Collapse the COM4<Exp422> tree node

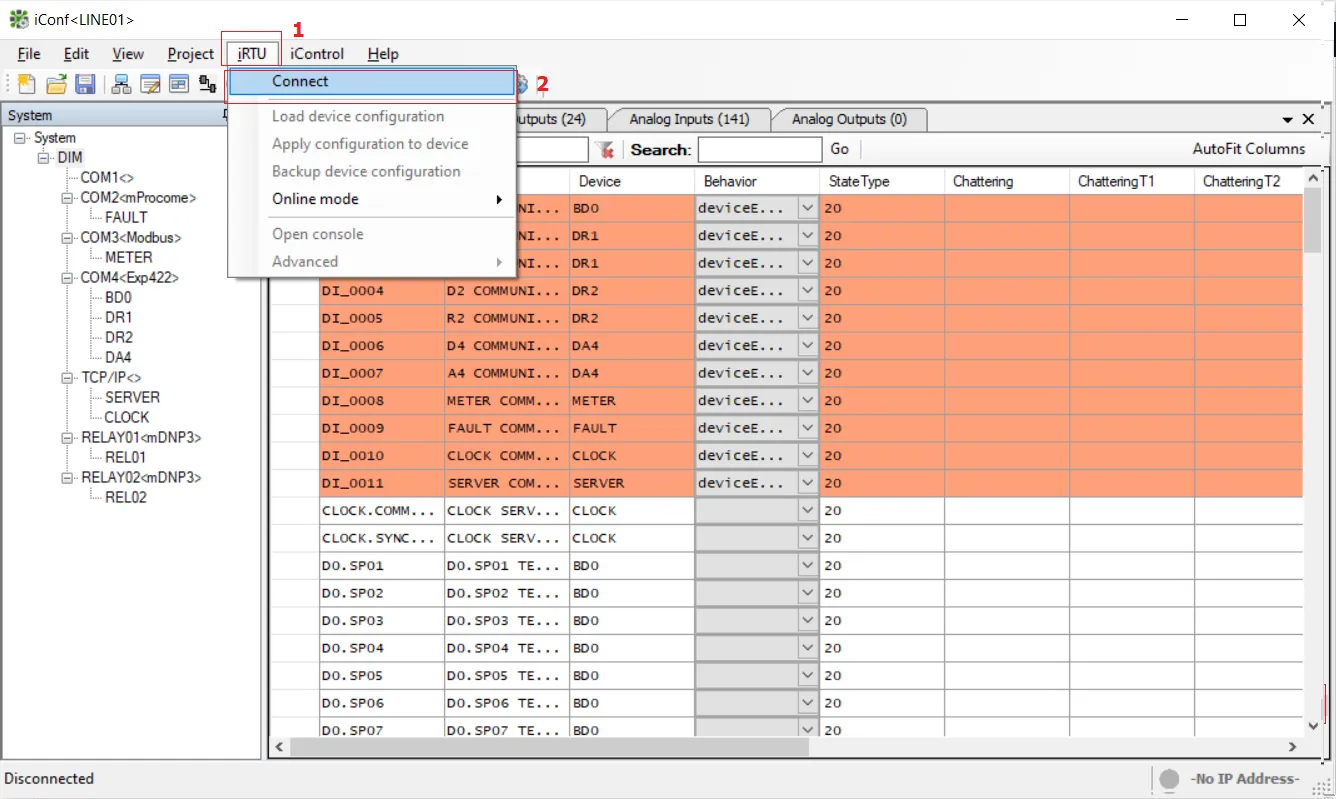pos(67,278)
